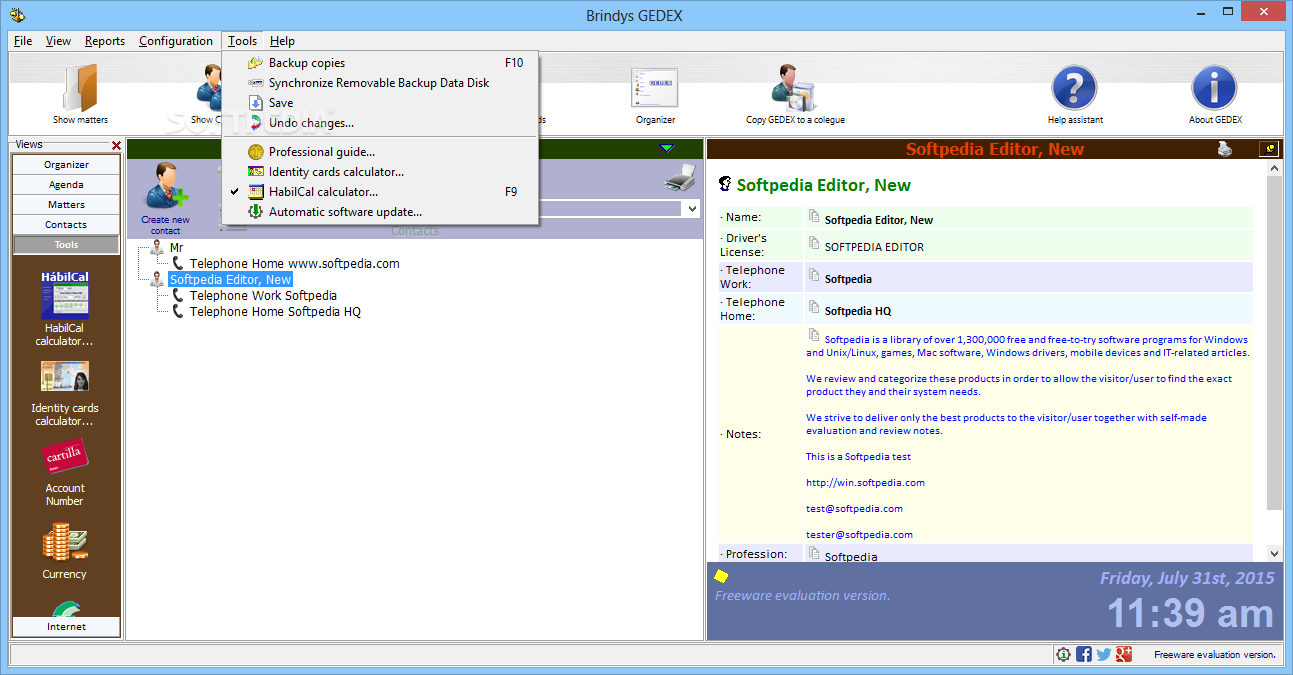Click the Facebook icon in status bar
The image size is (1293, 675).
(x=1084, y=654)
